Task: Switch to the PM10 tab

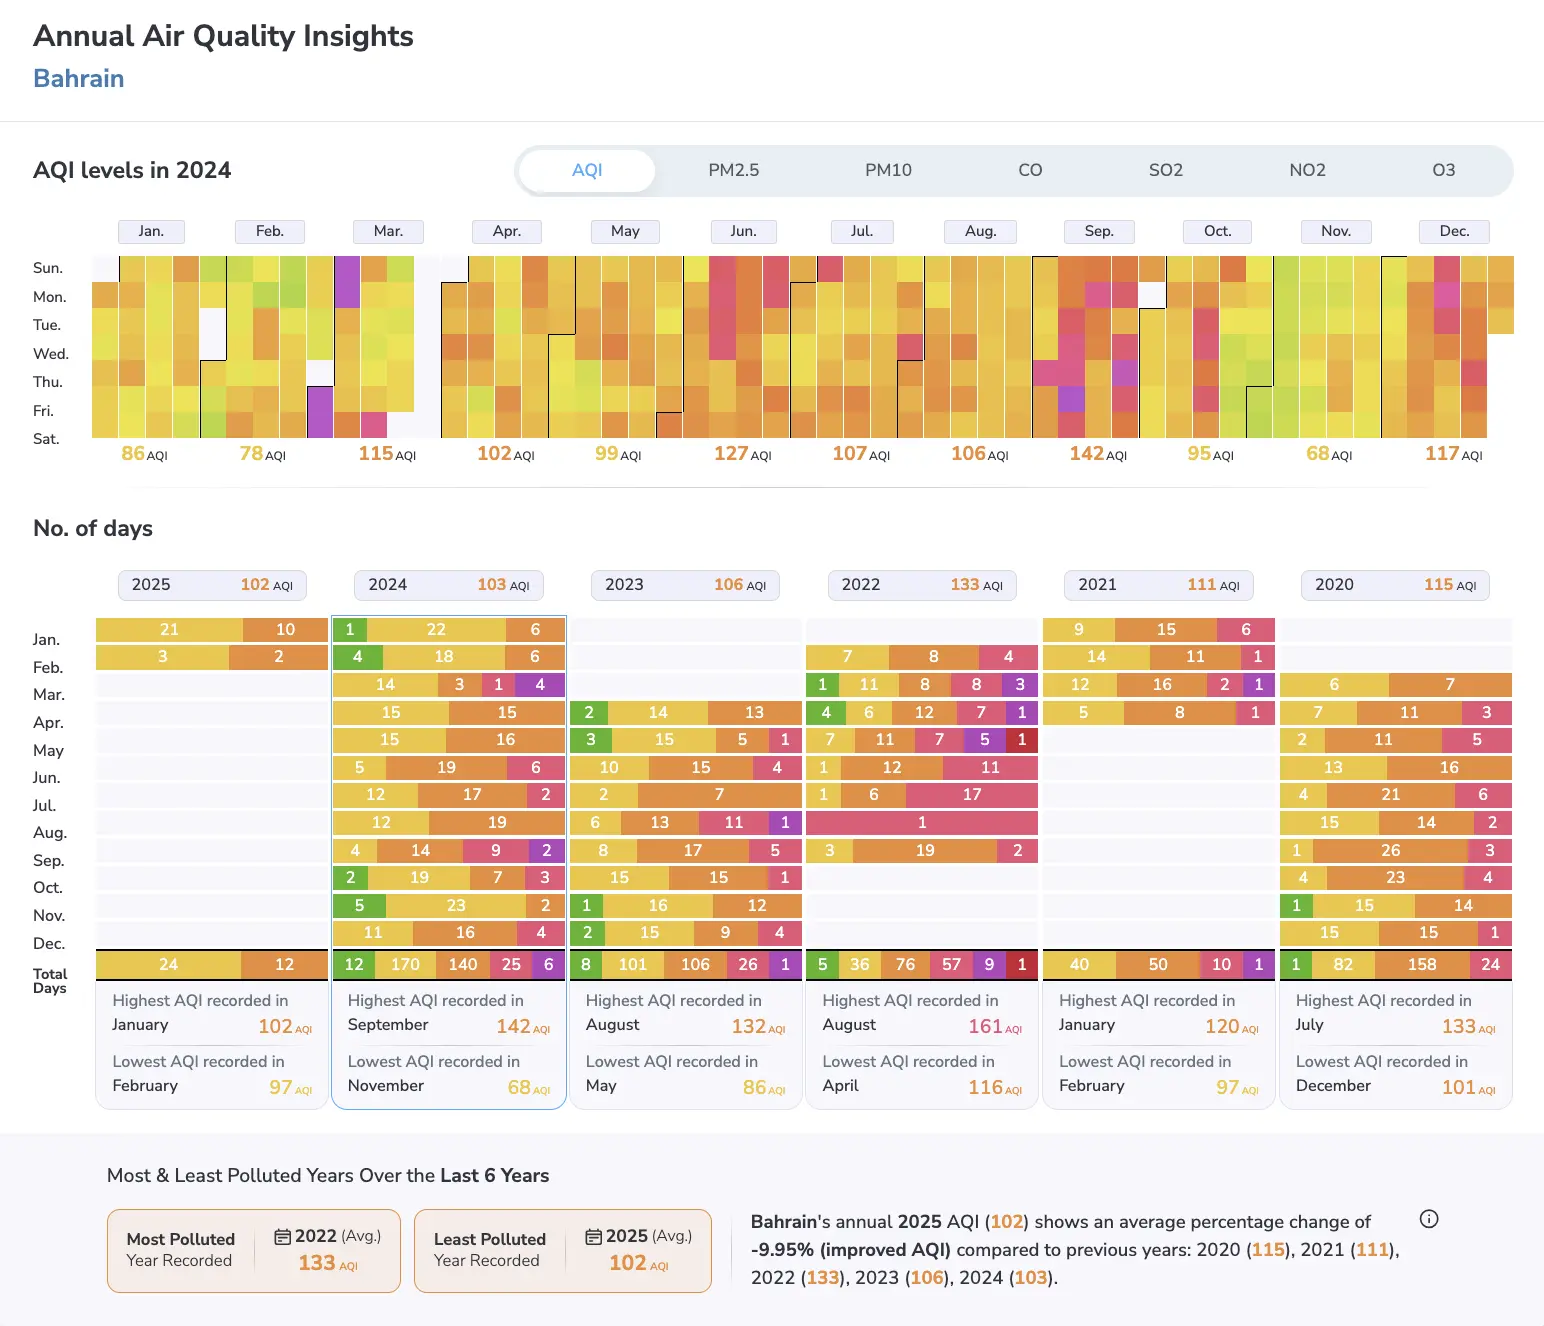Action: click(x=888, y=170)
